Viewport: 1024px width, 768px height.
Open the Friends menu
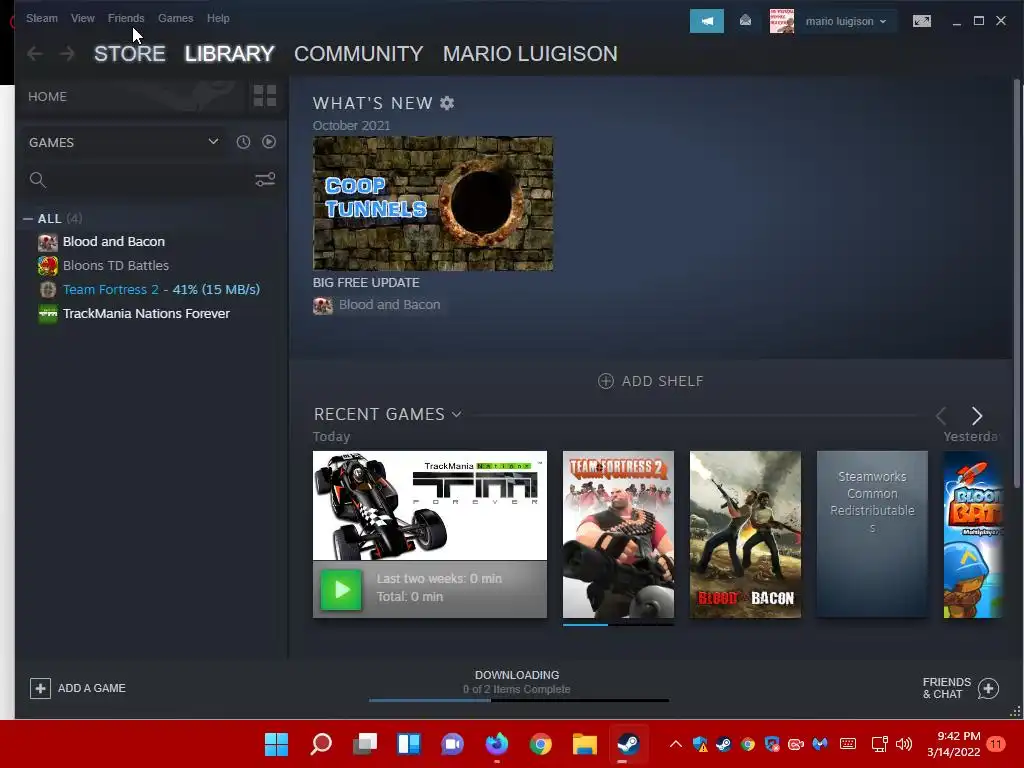(x=126, y=18)
